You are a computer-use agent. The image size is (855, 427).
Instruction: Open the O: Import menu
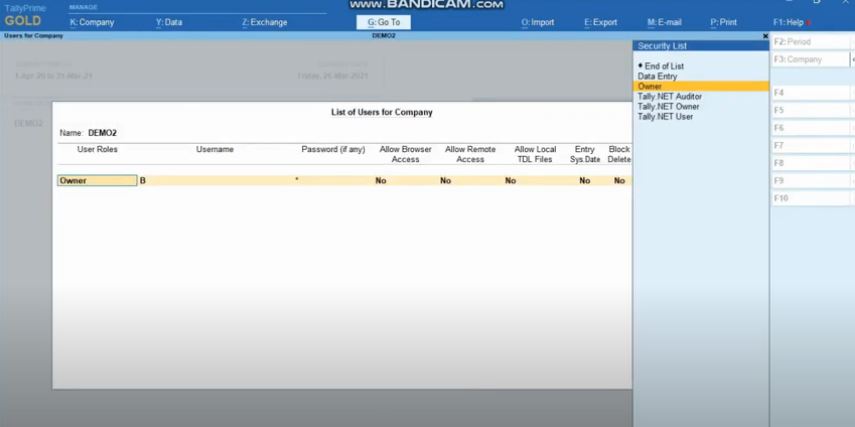click(x=538, y=22)
